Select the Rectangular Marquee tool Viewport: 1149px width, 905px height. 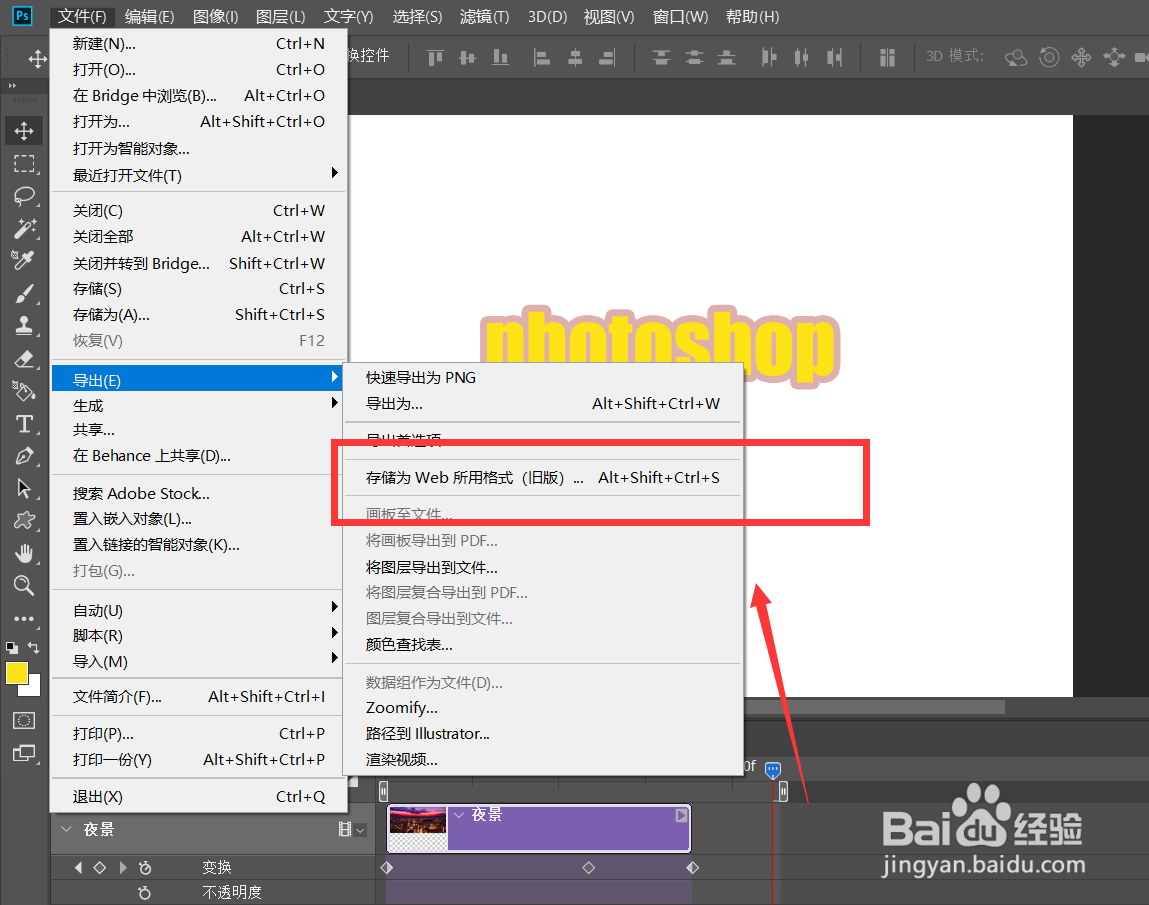click(x=24, y=163)
